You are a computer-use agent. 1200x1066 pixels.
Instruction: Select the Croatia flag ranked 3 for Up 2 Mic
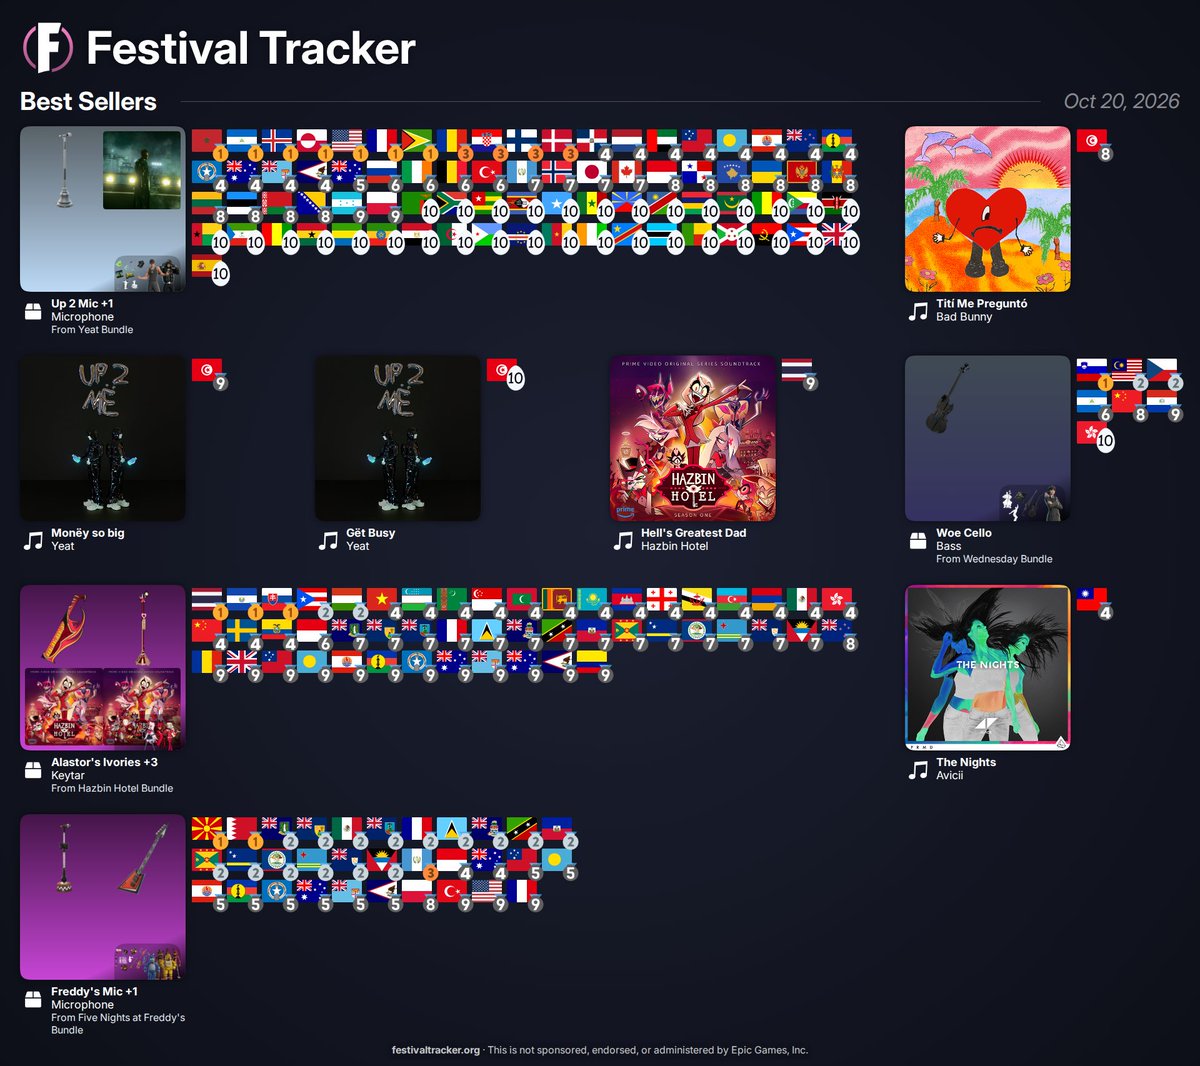click(x=487, y=140)
